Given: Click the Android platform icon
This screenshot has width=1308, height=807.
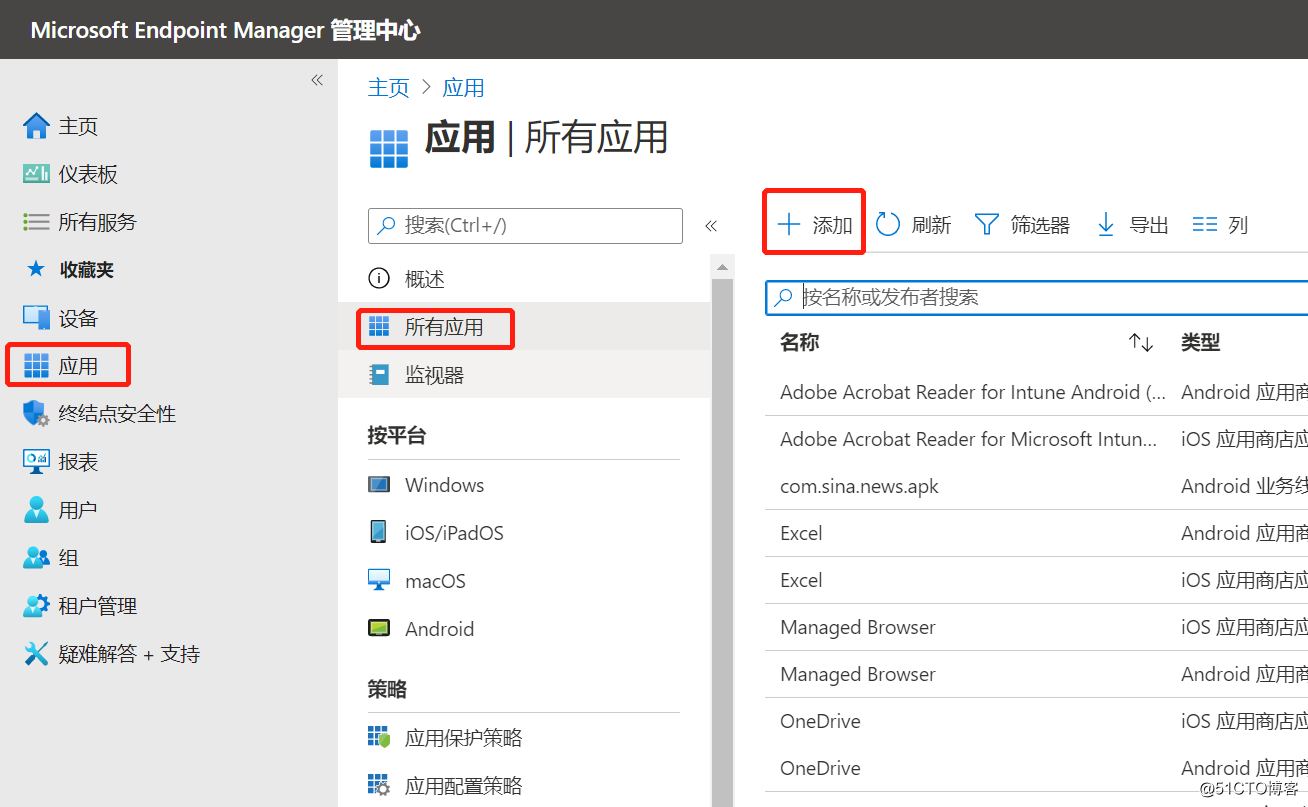Looking at the screenshot, I should [379, 628].
